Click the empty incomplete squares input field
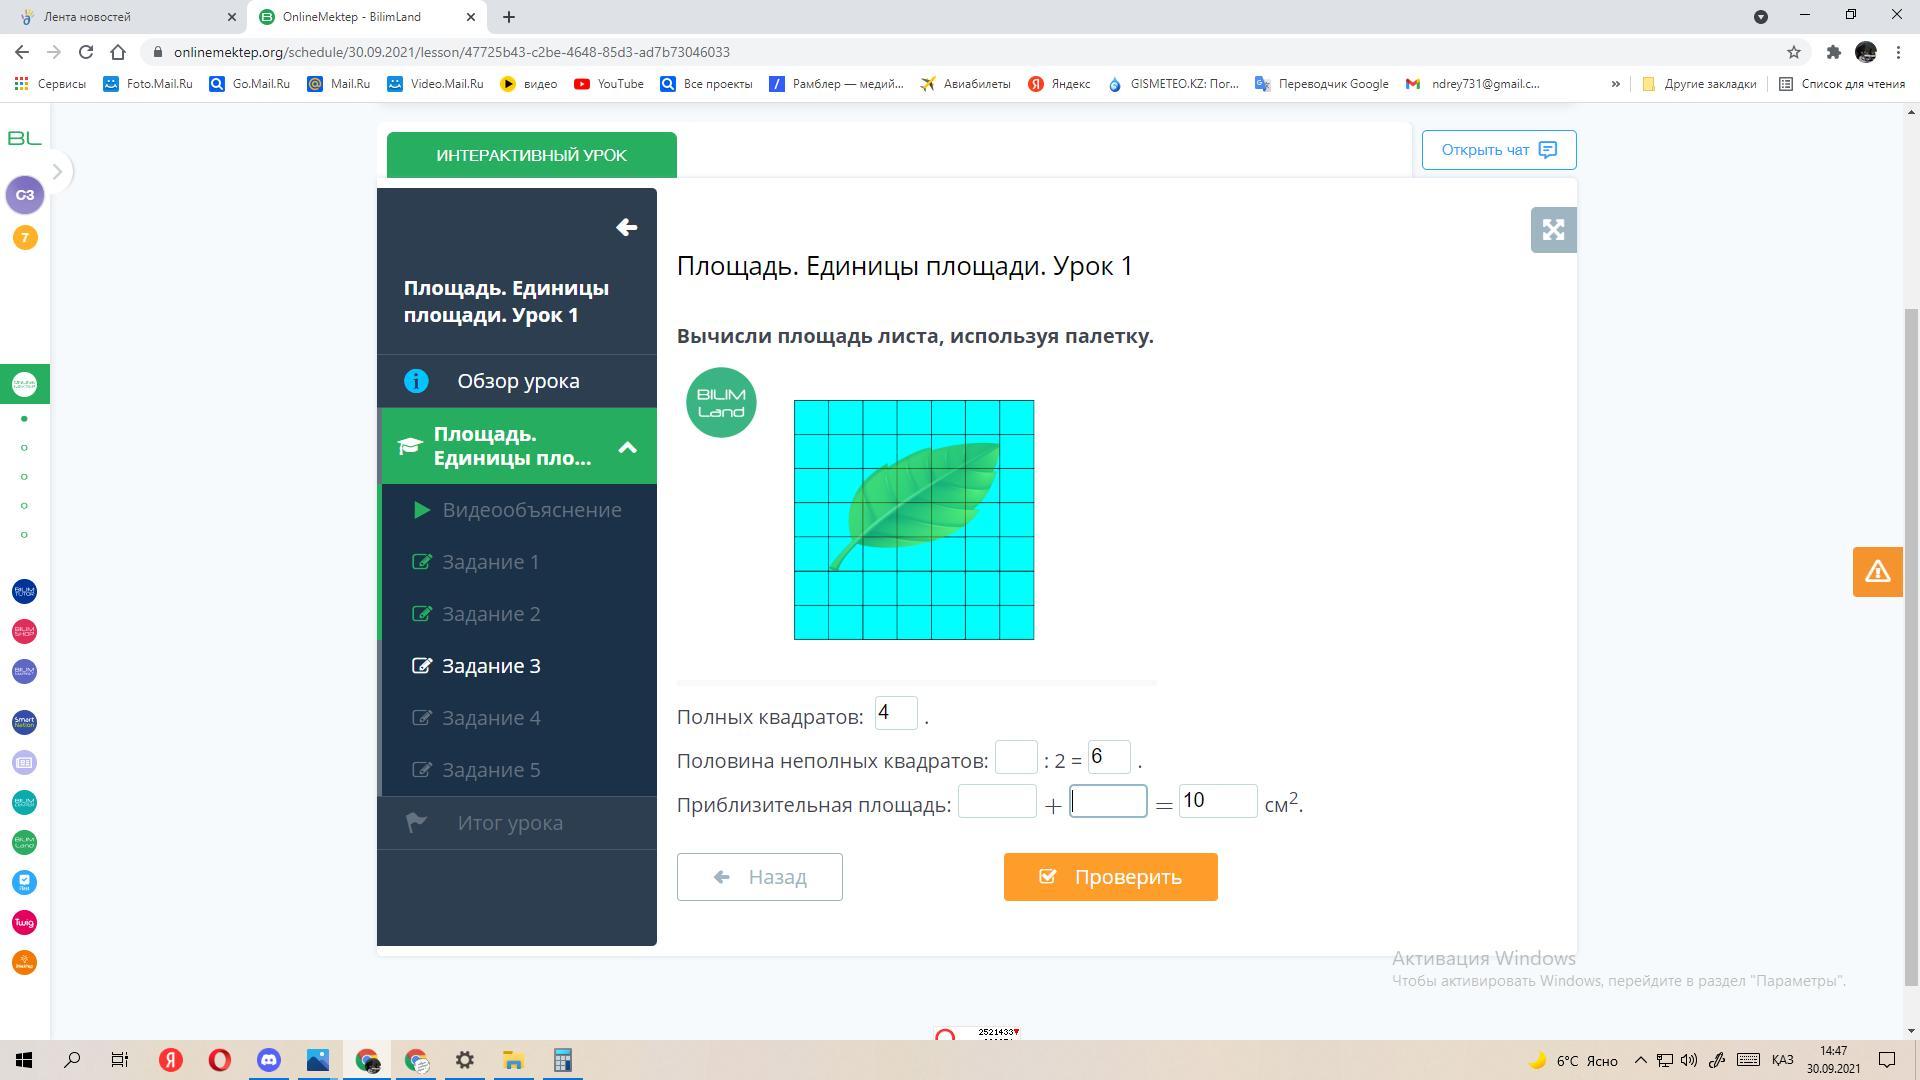This screenshot has width=1920, height=1080. click(x=1016, y=757)
